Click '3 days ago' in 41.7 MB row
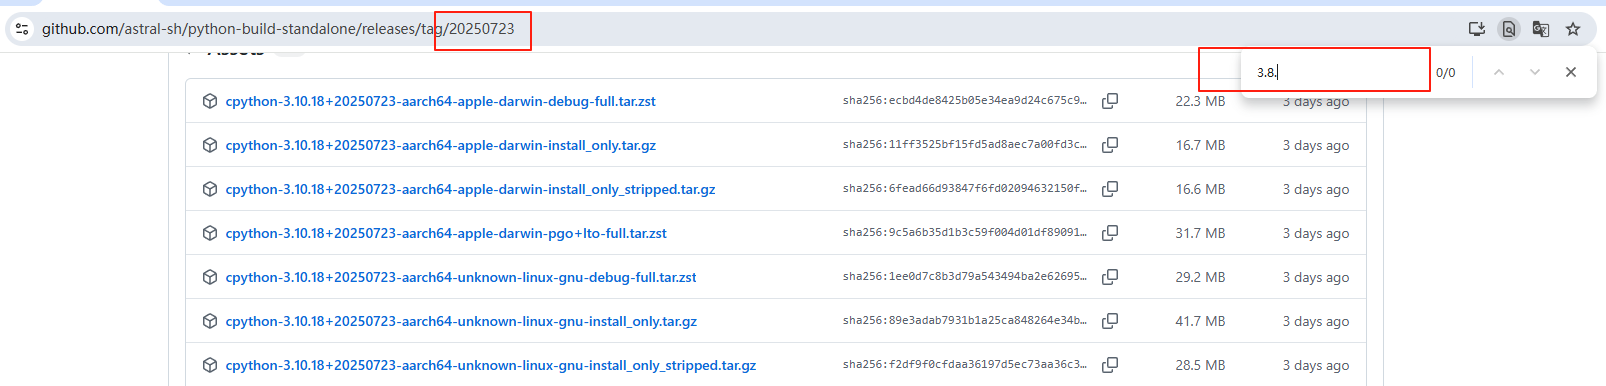 click(x=1316, y=321)
